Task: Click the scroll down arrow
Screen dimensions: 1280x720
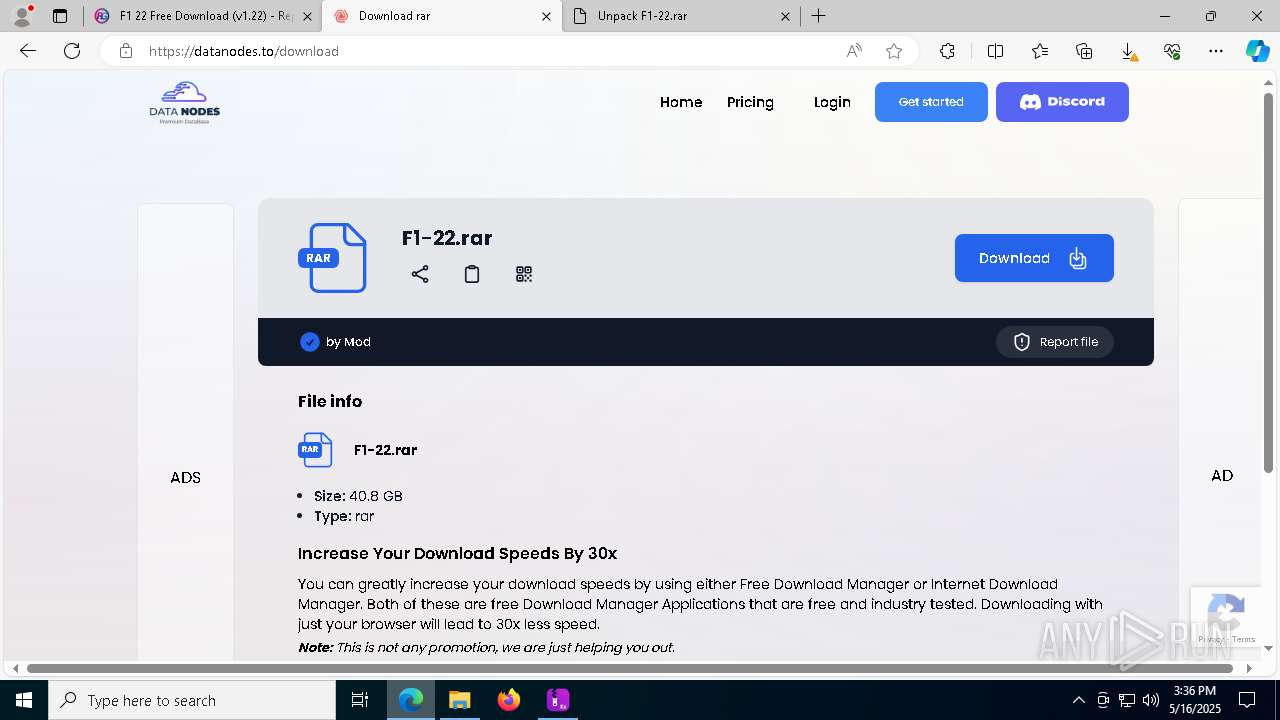Action: pyautogui.click(x=1269, y=649)
